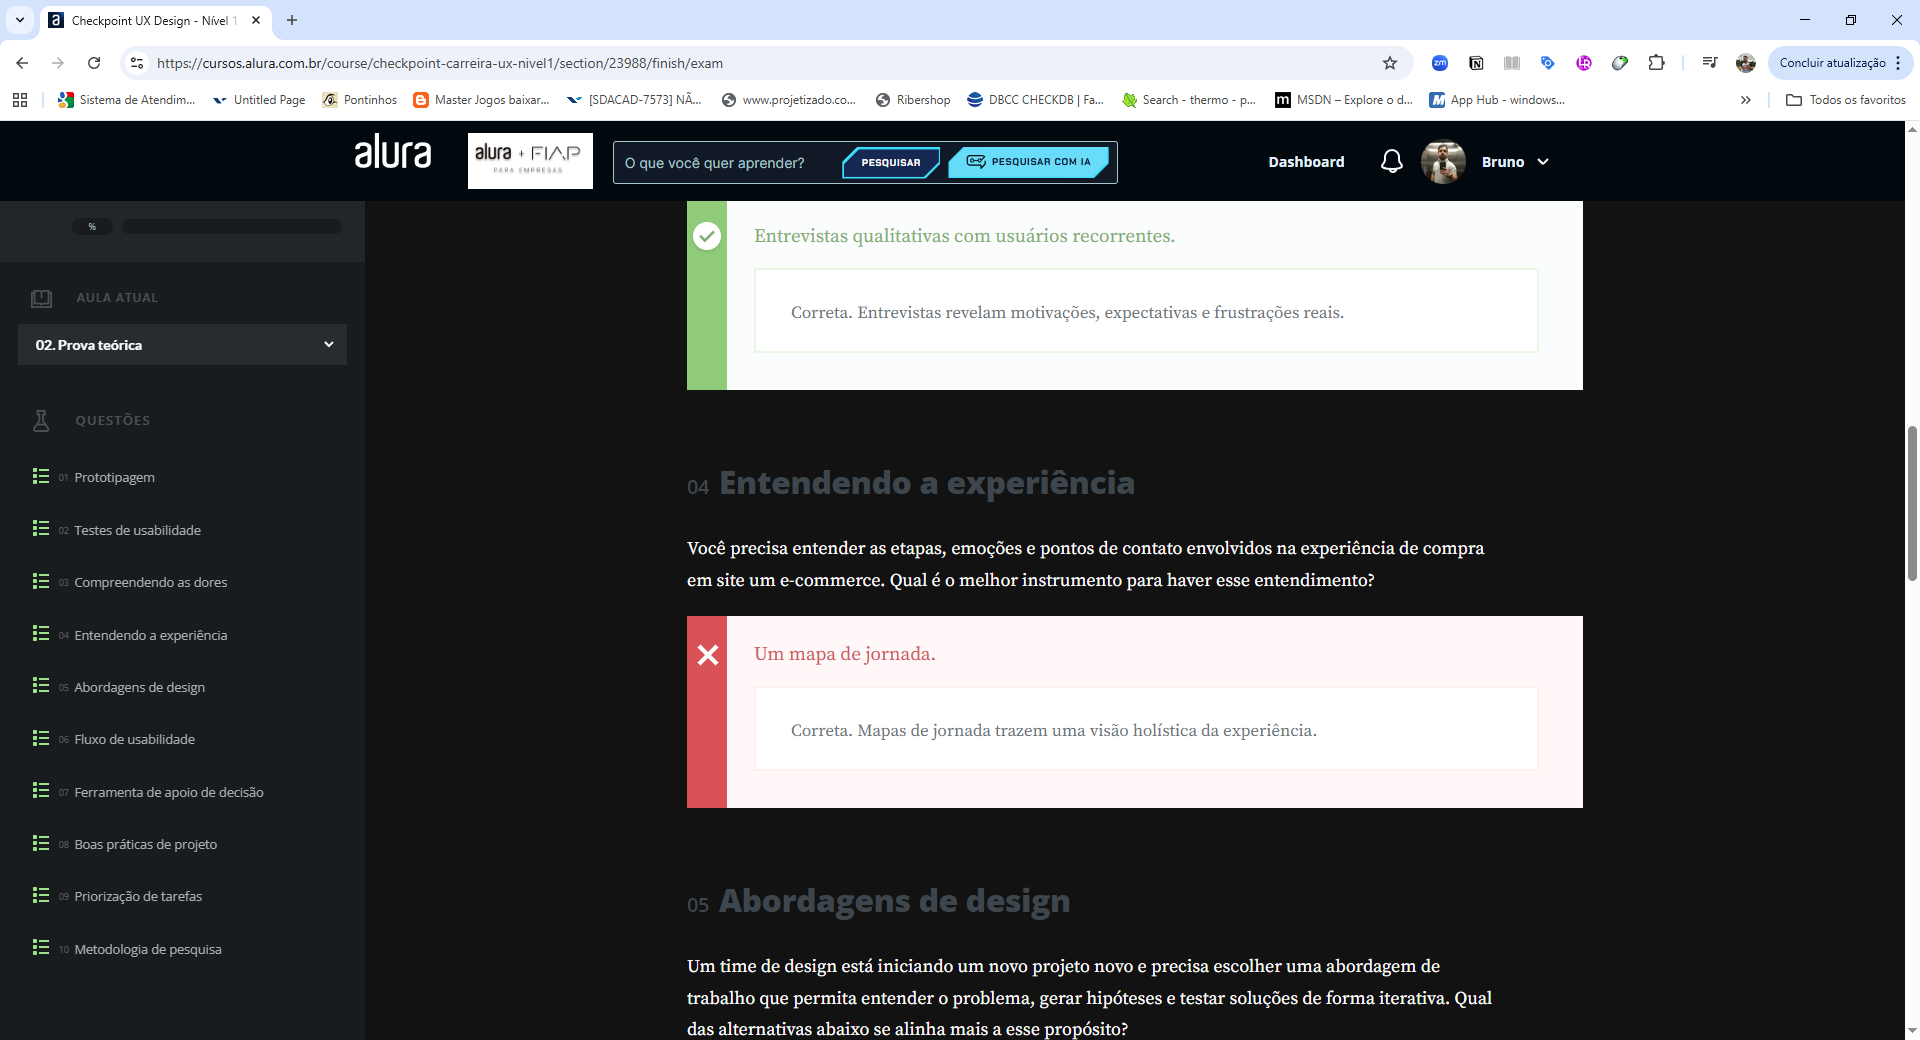Open the Untitled Page bookmark
The width and height of the screenshot is (1920, 1040).
pyautogui.click(x=259, y=100)
